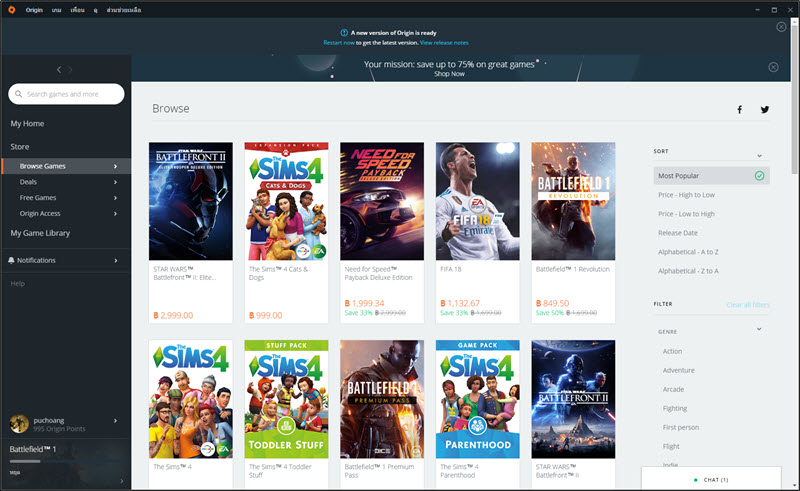Screen dimensions: 800x491
Task: Open The Sims 4 Toddler Stuff cover
Action: click(x=286, y=399)
